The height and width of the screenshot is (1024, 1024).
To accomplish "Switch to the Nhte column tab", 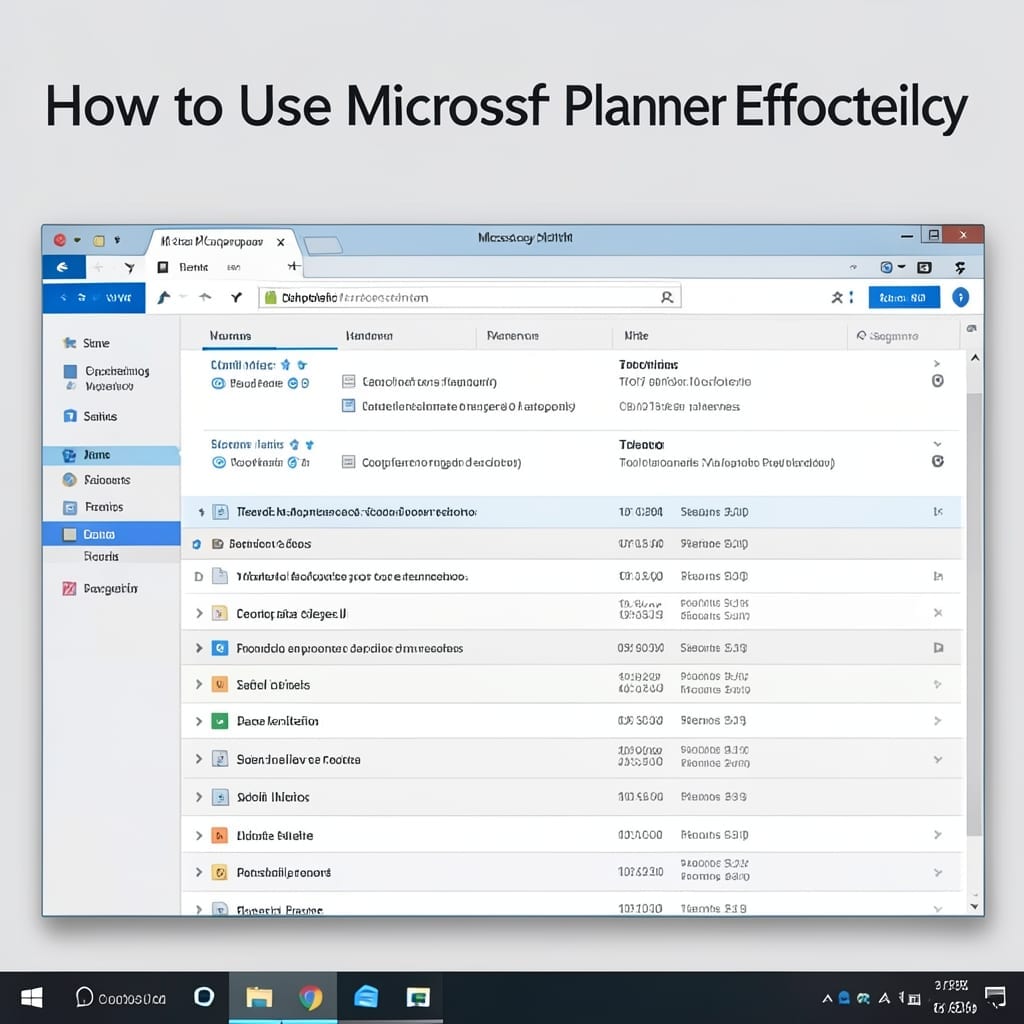I will coord(636,336).
